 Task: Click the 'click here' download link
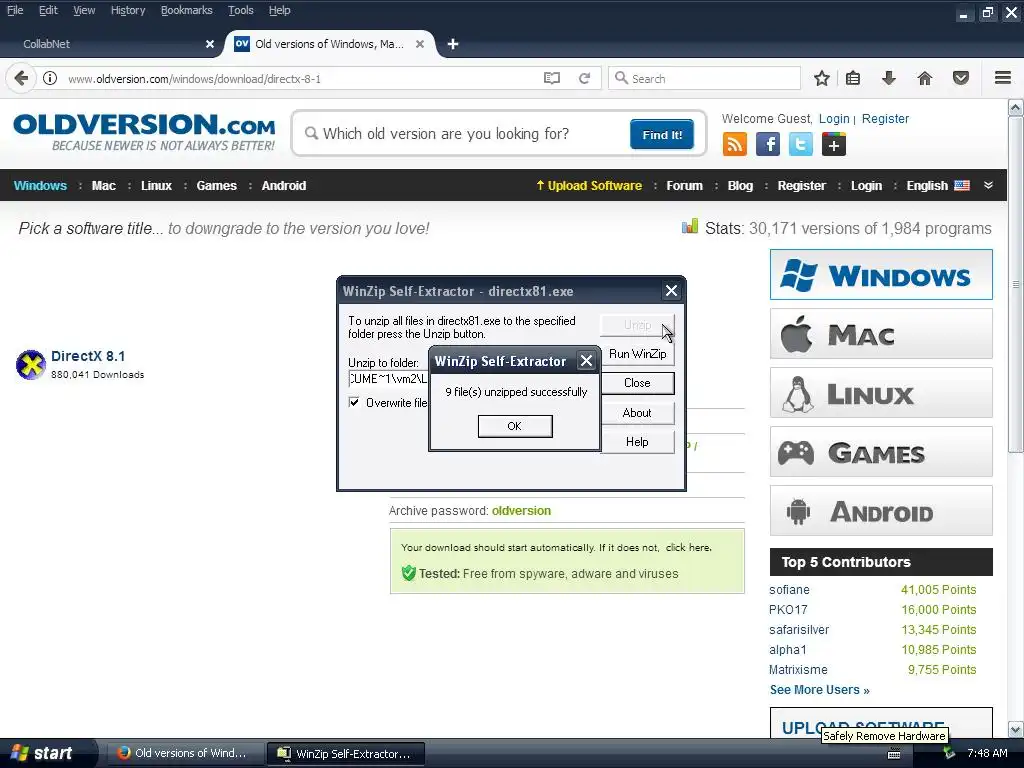[x=688, y=547]
